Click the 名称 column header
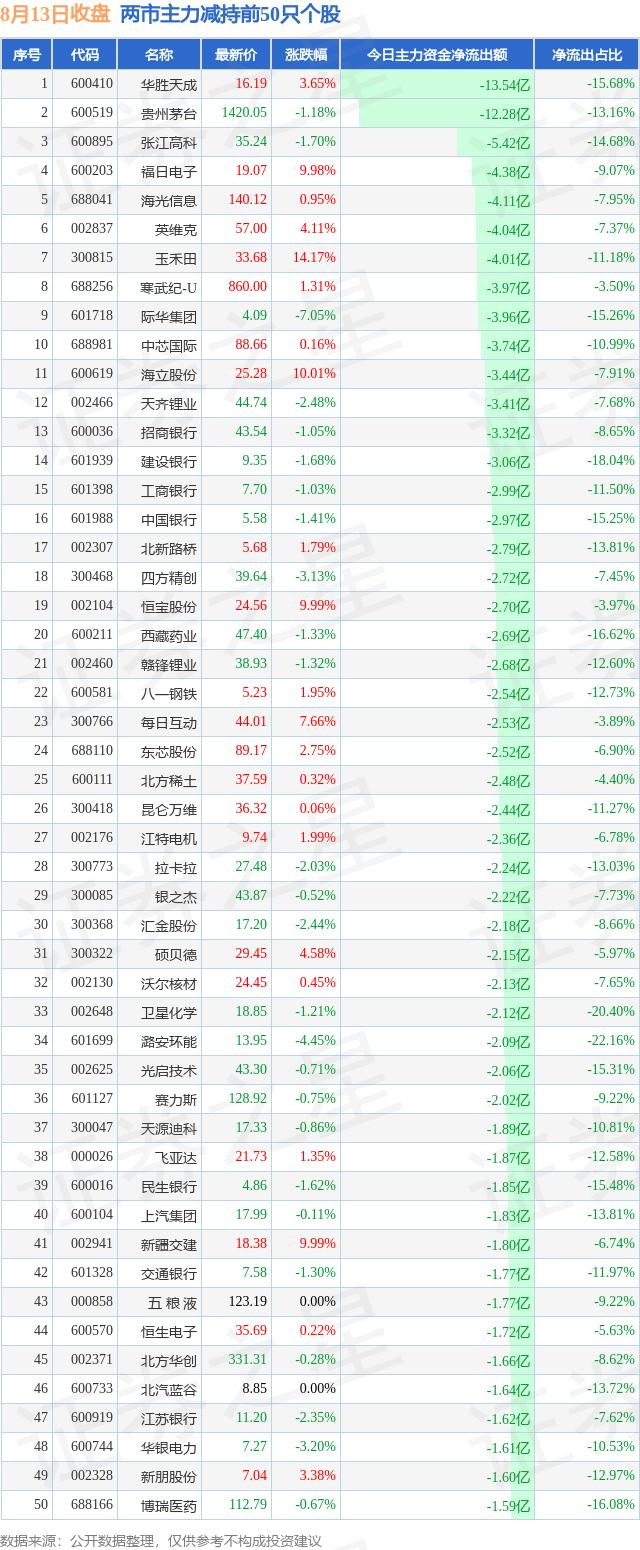Viewport: 640px width, 1550px height. [159, 55]
